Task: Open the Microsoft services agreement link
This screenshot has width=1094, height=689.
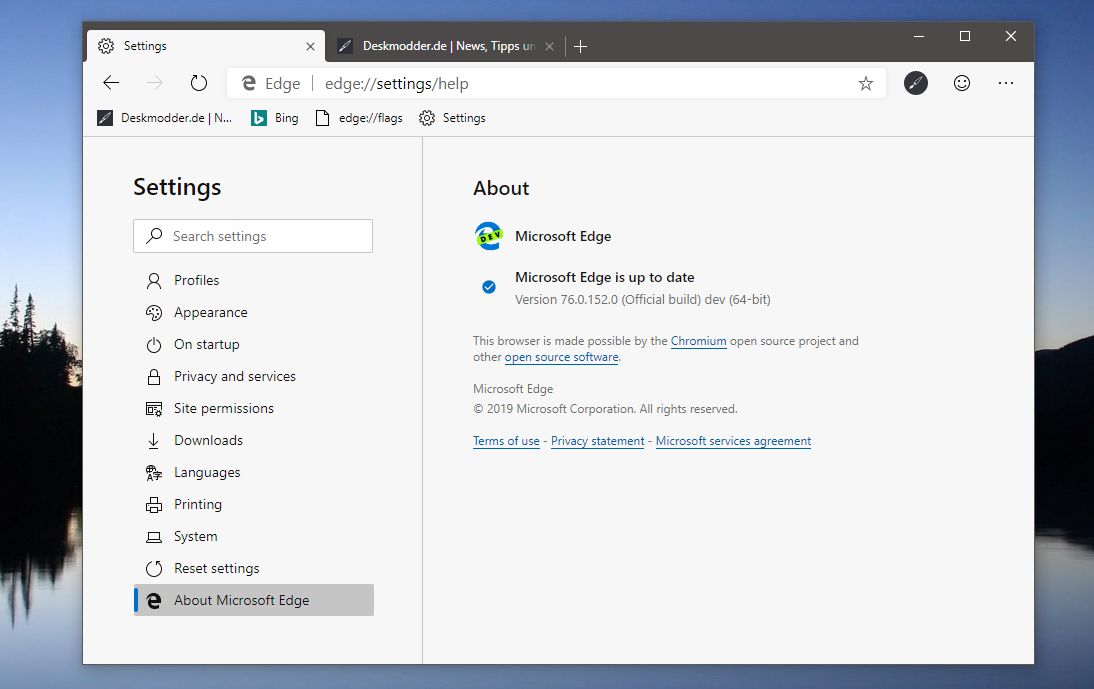Action: 733,441
